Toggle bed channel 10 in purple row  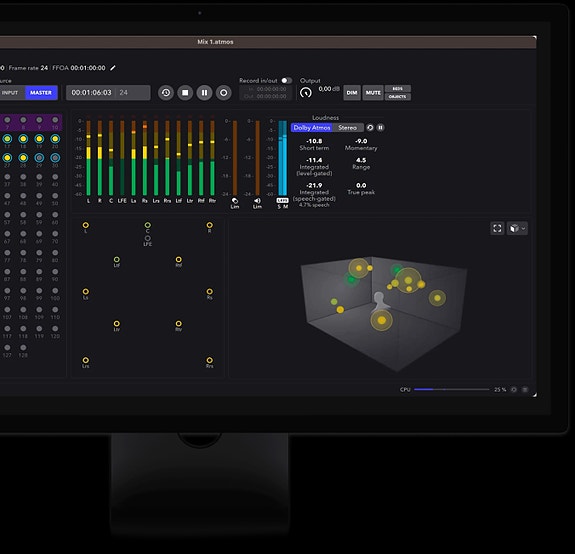(55, 120)
